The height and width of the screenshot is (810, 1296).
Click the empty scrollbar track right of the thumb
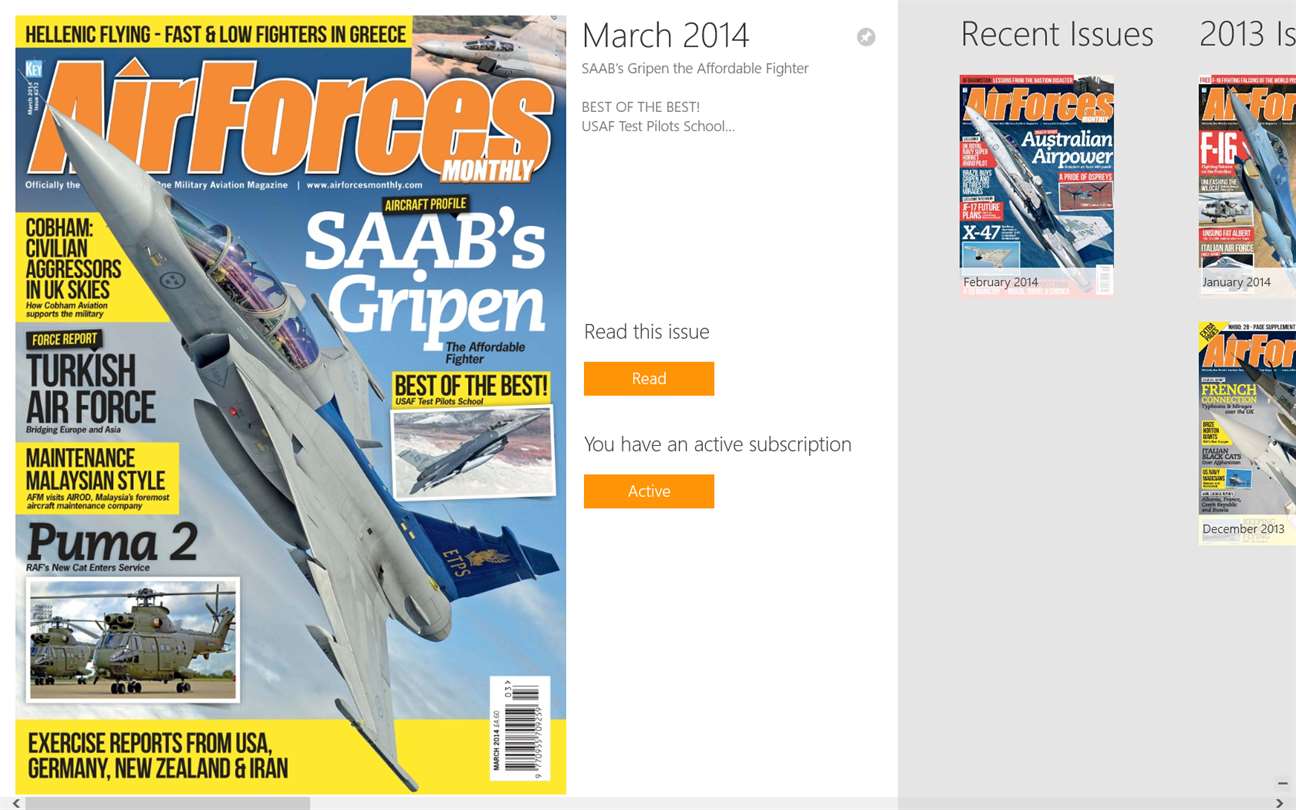coord(790,803)
